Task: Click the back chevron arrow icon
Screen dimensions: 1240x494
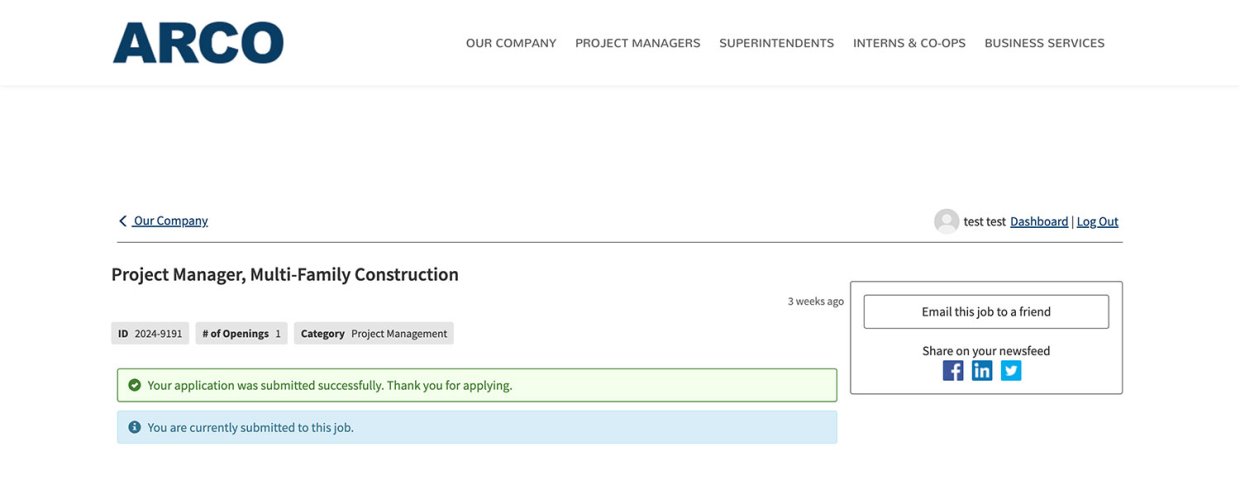Action: (x=123, y=221)
